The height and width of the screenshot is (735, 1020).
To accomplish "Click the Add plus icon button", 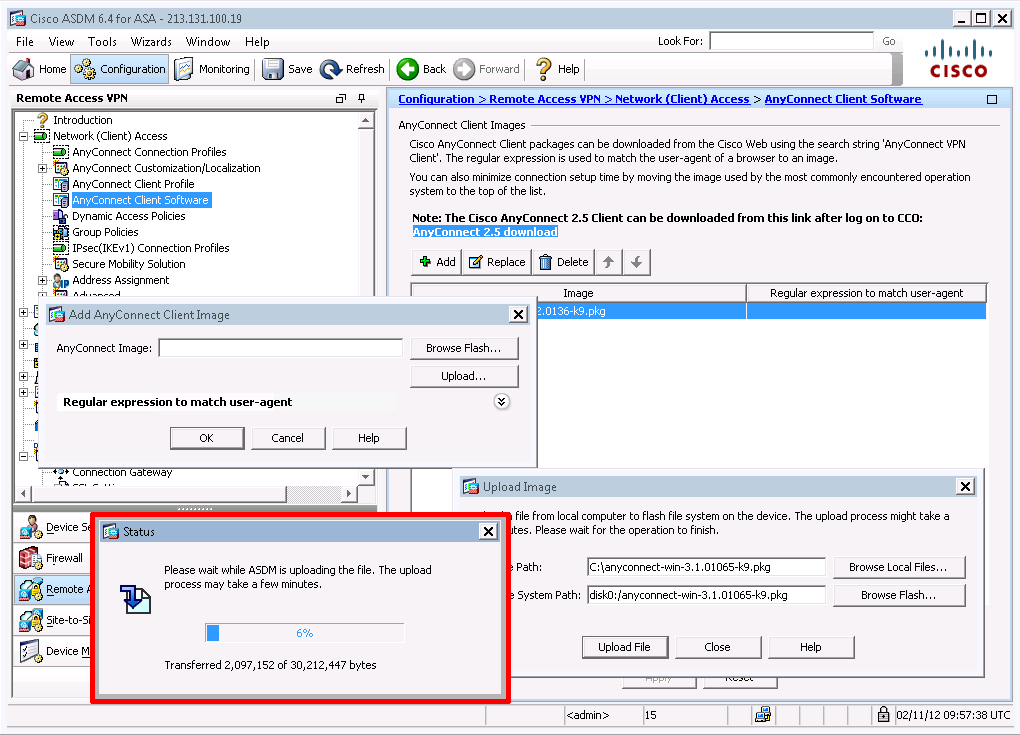I will (x=437, y=262).
